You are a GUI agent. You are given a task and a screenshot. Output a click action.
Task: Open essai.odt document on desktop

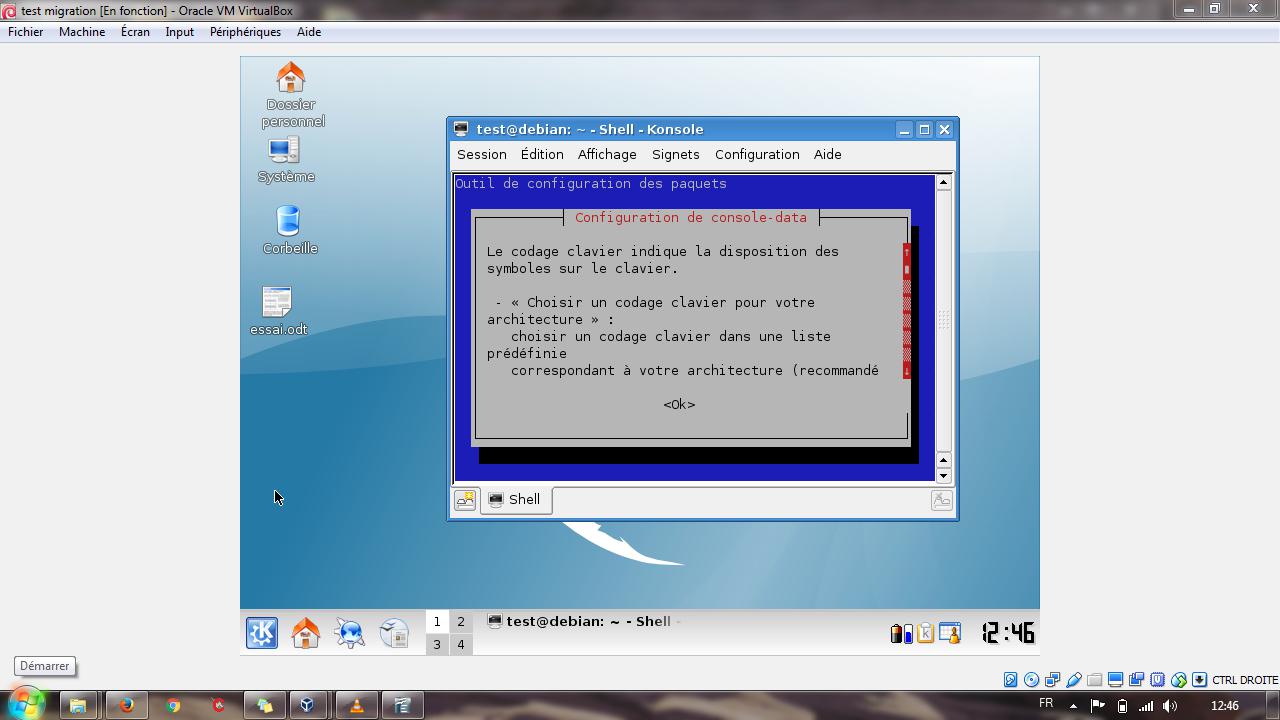[277, 311]
